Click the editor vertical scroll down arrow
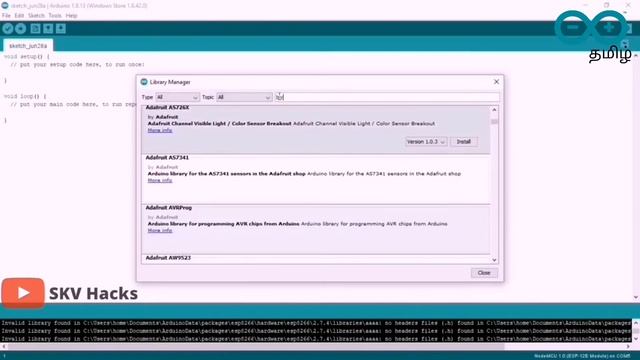The image size is (640, 360). [x=636, y=298]
